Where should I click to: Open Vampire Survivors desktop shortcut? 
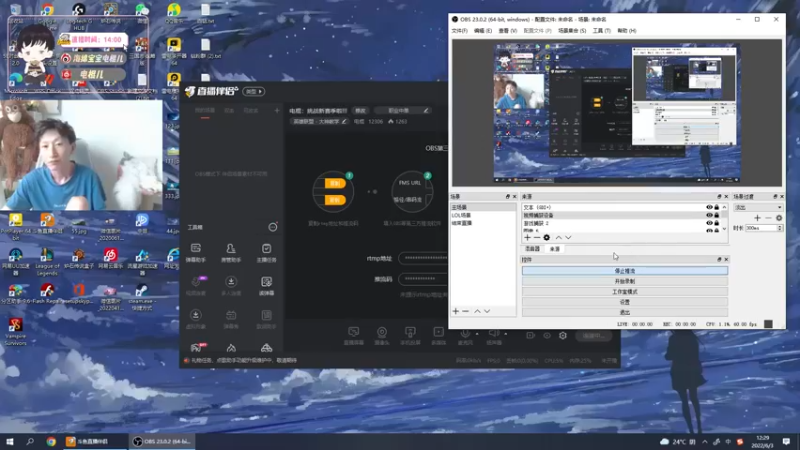pyautogui.click(x=15, y=331)
